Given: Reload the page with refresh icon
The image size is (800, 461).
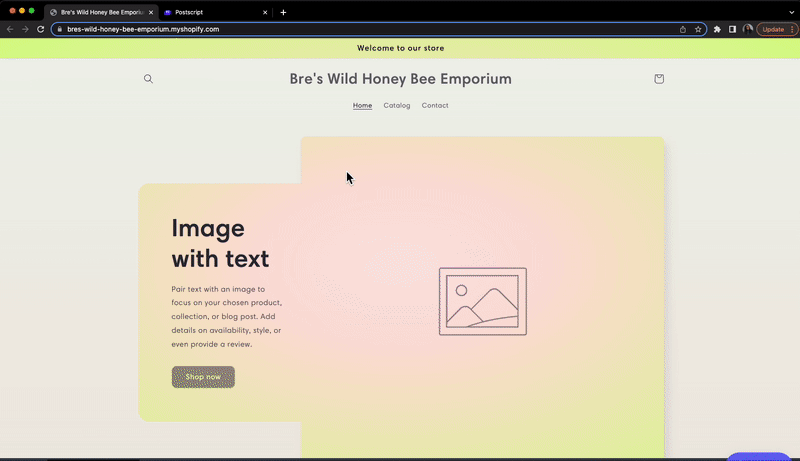Looking at the screenshot, I should (x=41, y=29).
